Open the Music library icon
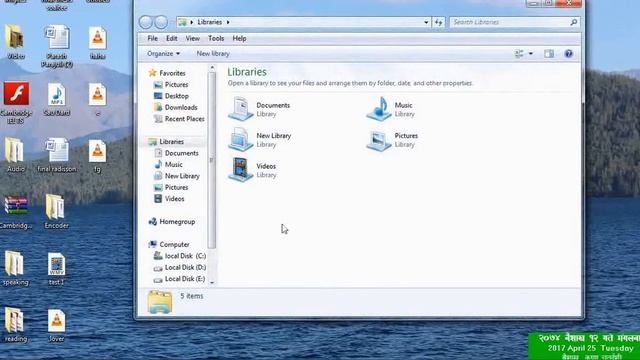The image size is (640, 360). point(379,109)
